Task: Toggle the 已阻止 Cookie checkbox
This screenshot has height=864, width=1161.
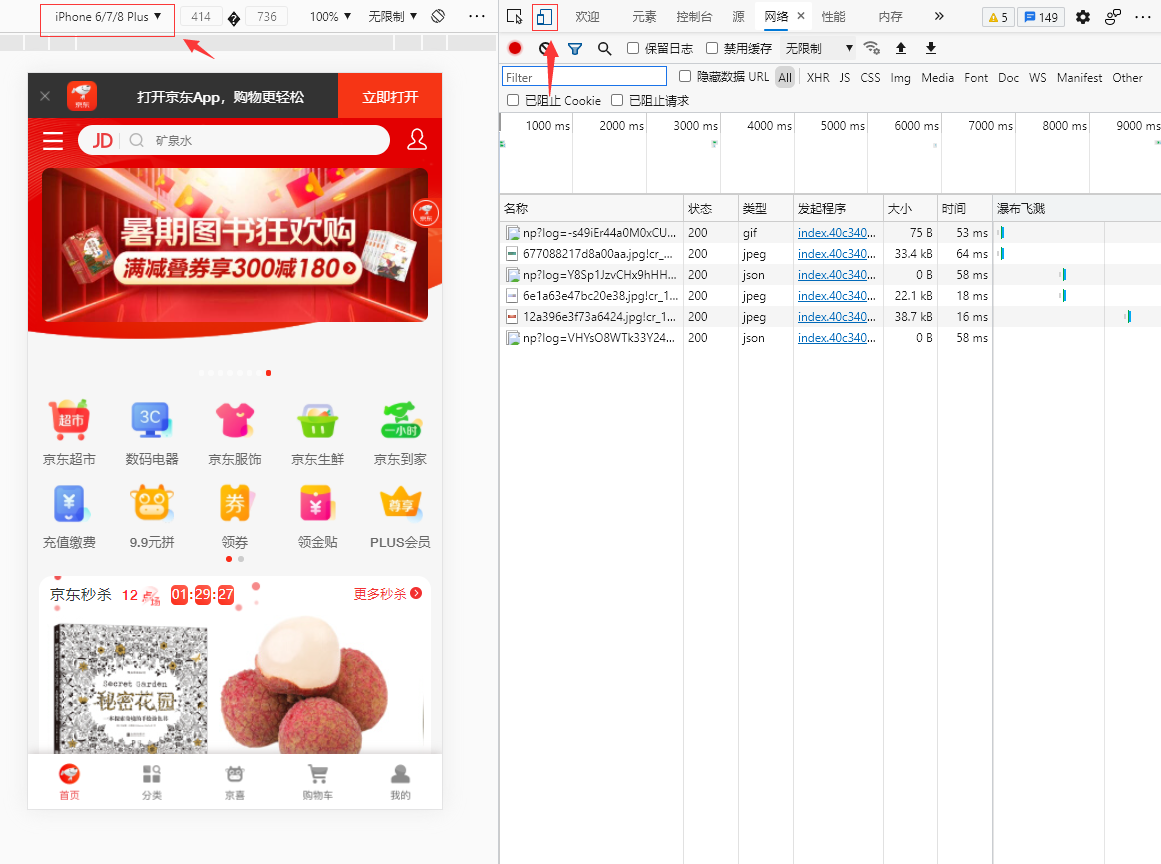Action: click(x=512, y=100)
